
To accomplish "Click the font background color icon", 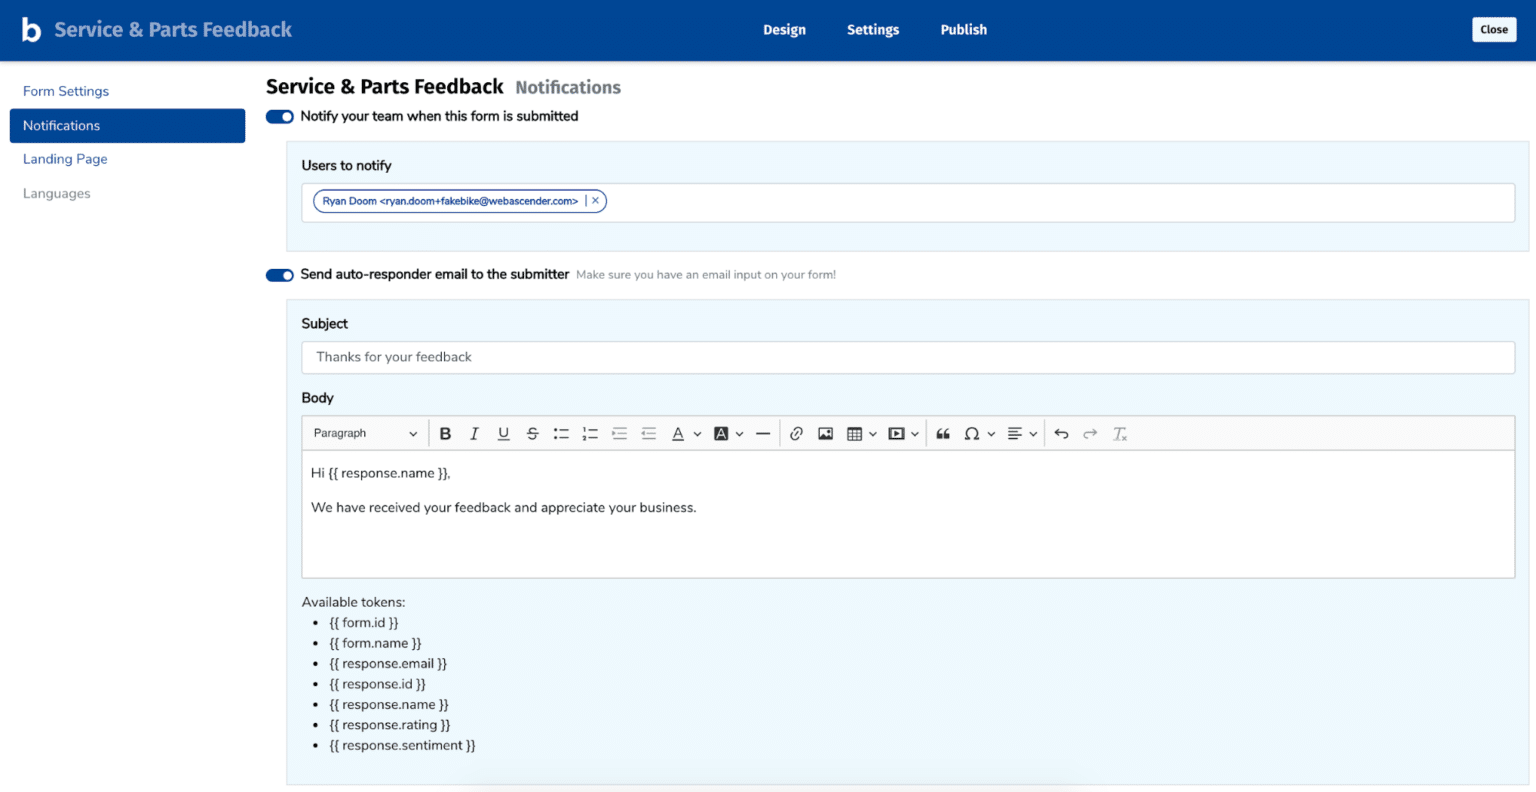I will (721, 434).
